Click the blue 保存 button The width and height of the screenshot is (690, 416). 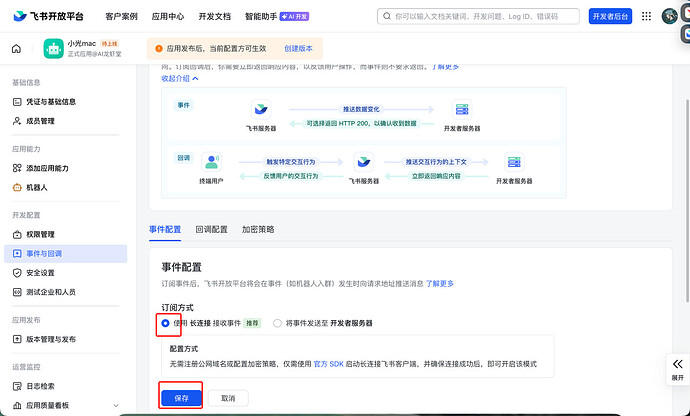(x=181, y=397)
